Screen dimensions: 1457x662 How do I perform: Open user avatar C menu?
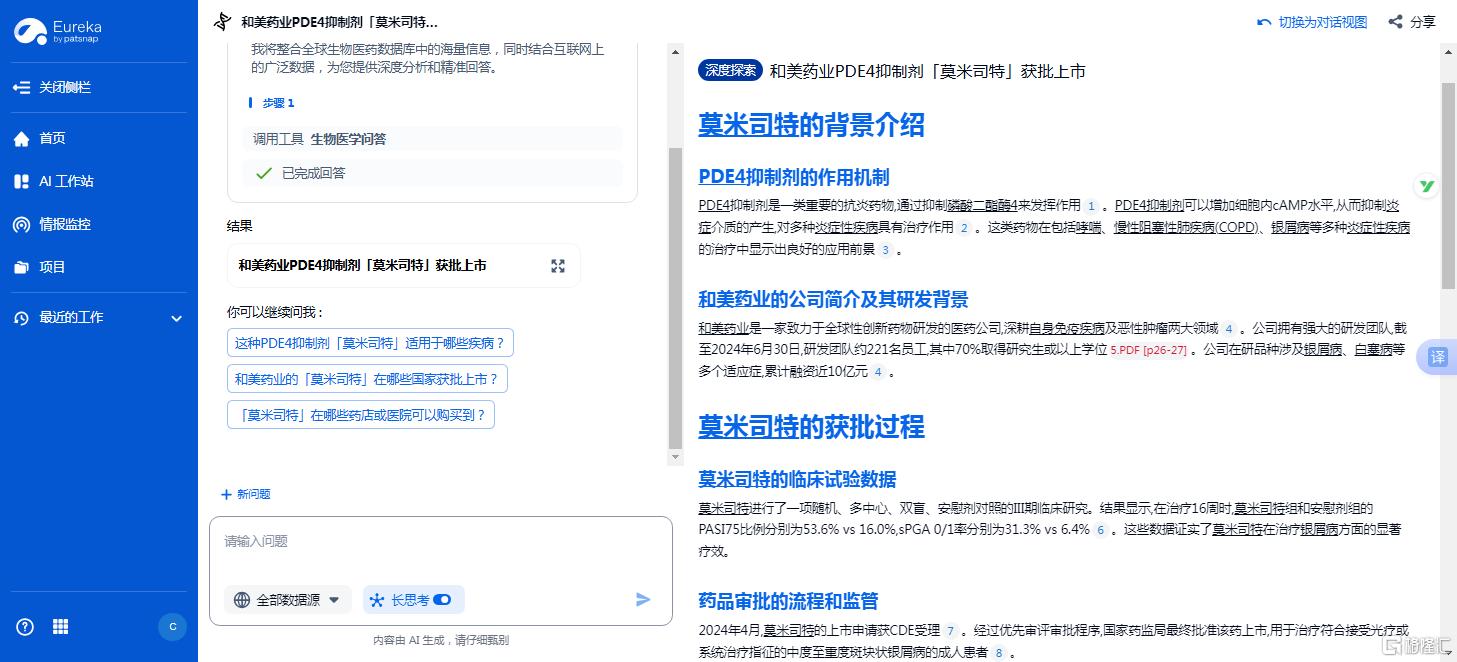pos(172,627)
